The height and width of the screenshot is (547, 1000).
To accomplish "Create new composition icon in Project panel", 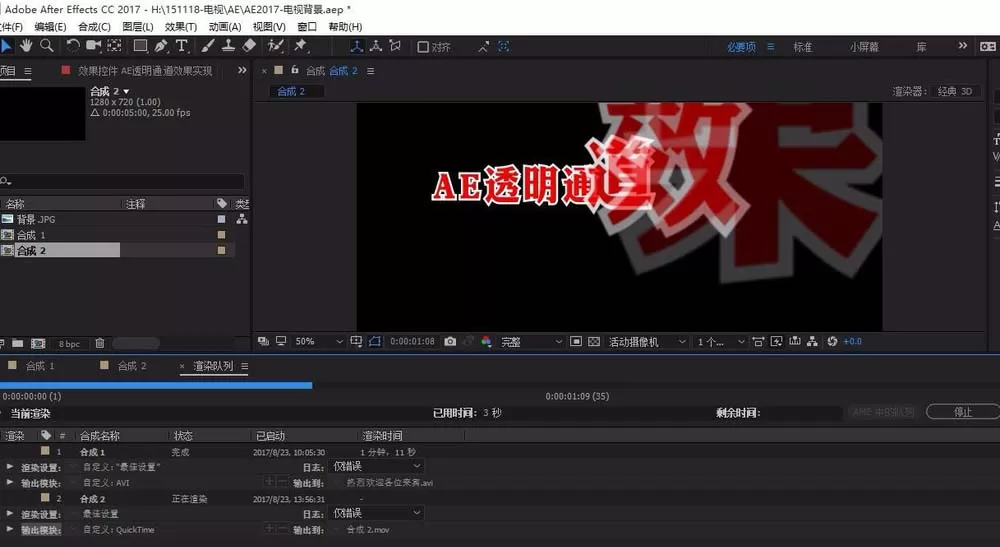I will [38, 344].
